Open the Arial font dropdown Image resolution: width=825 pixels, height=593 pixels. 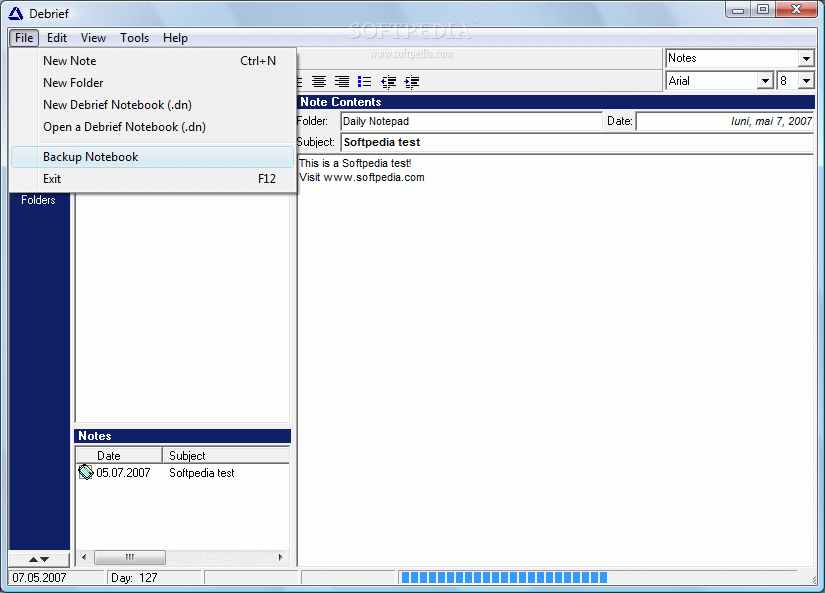[766, 81]
